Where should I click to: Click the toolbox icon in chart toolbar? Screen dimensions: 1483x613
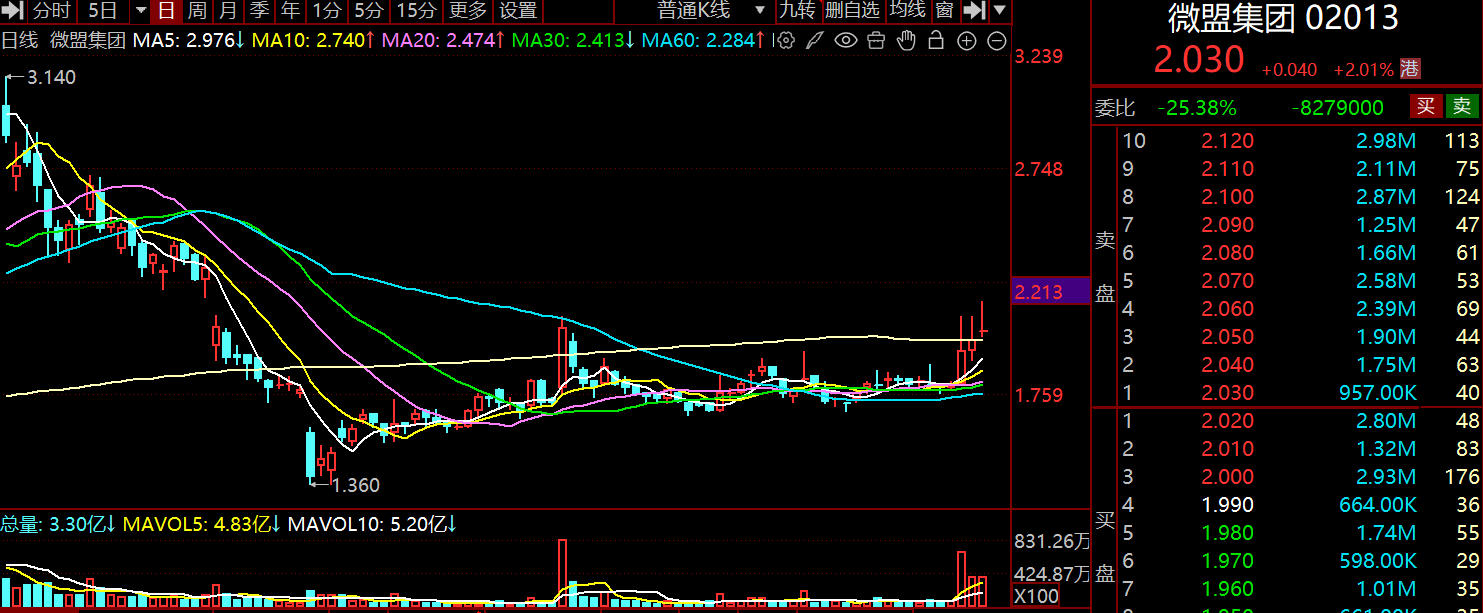point(876,41)
